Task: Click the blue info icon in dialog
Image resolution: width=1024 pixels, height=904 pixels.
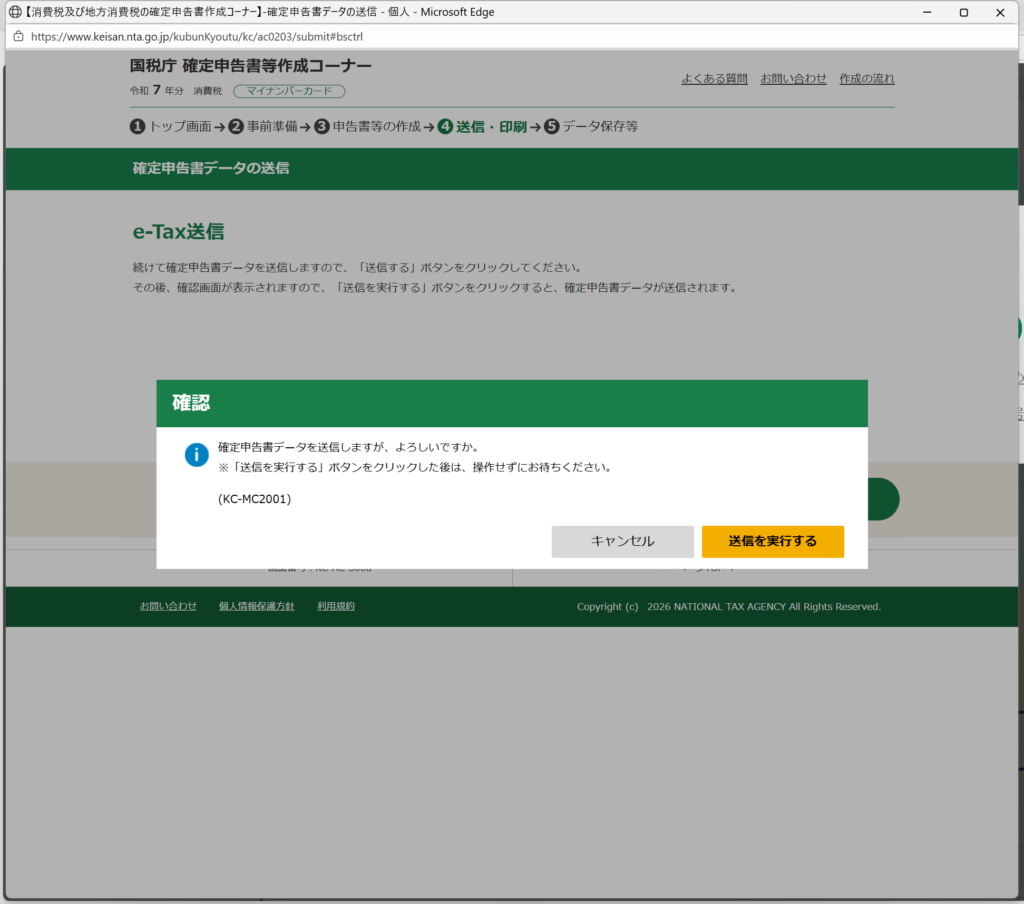Action: (x=197, y=455)
